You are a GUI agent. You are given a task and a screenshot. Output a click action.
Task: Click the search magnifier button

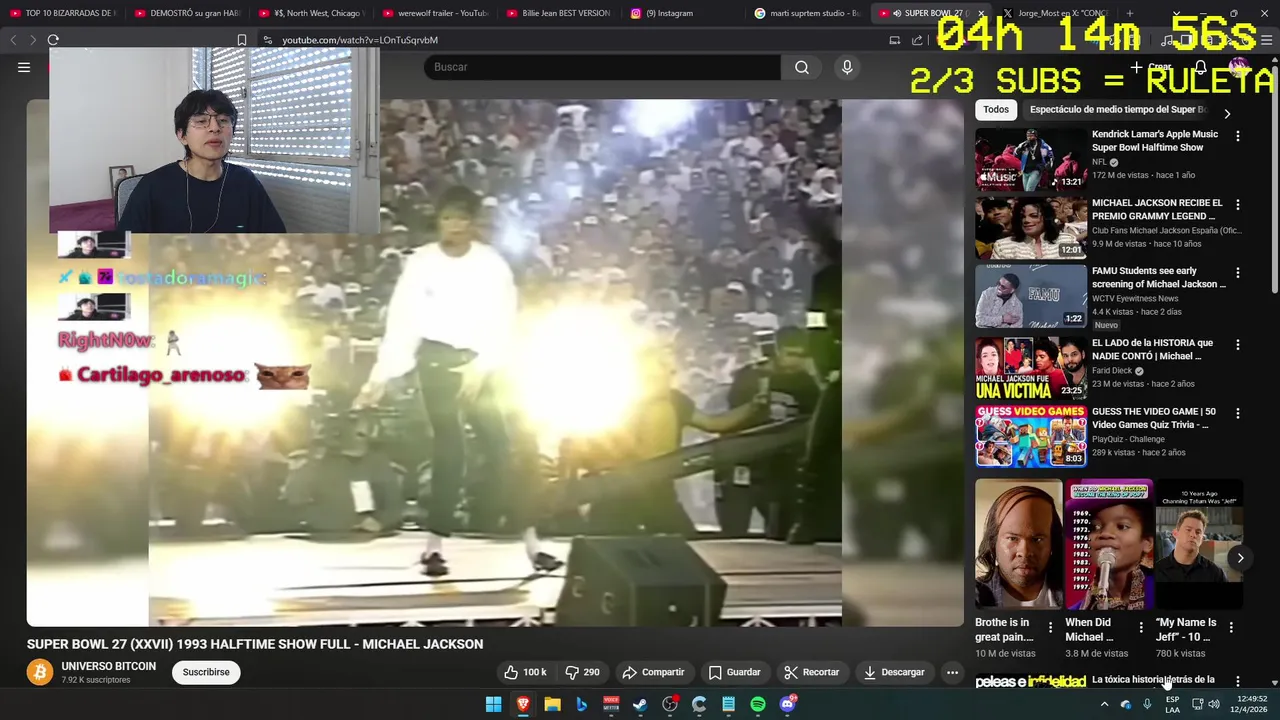point(802,67)
